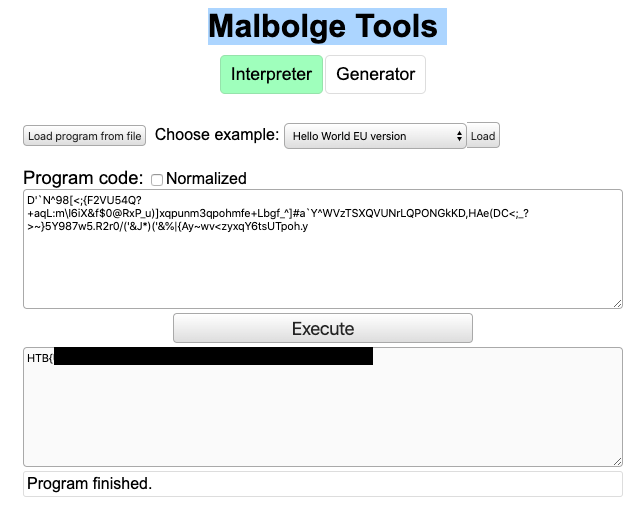Click Load program from file button

click(x=85, y=136)
